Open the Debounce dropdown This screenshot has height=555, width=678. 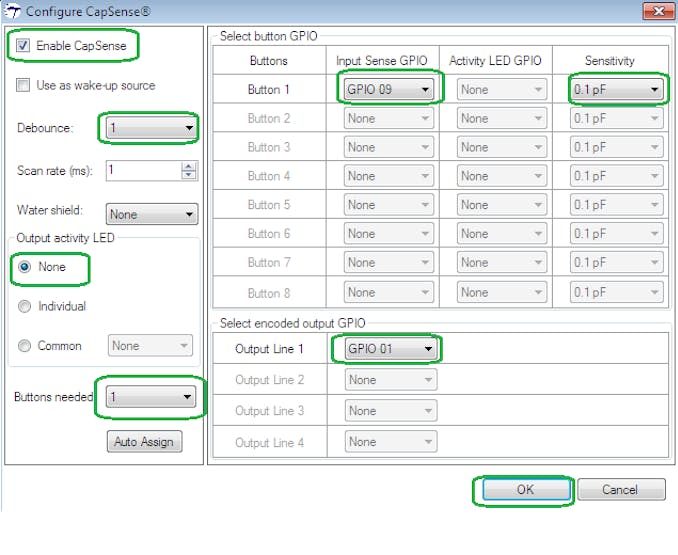point(151,128)
